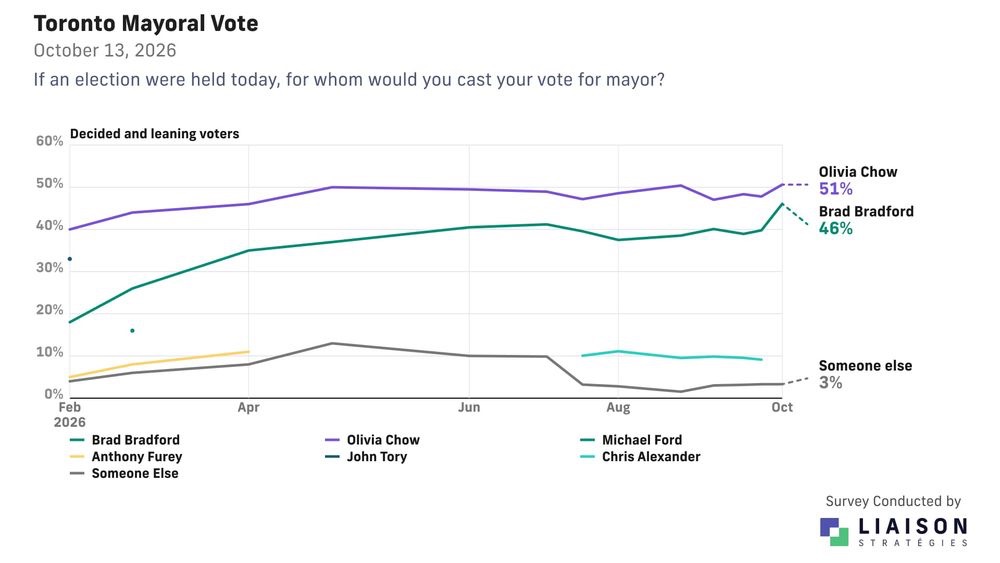This screenshot has height=563, width=1000.
Task: Click the Liaison Strategies logo icon
Action: click(x=834, y=532)
